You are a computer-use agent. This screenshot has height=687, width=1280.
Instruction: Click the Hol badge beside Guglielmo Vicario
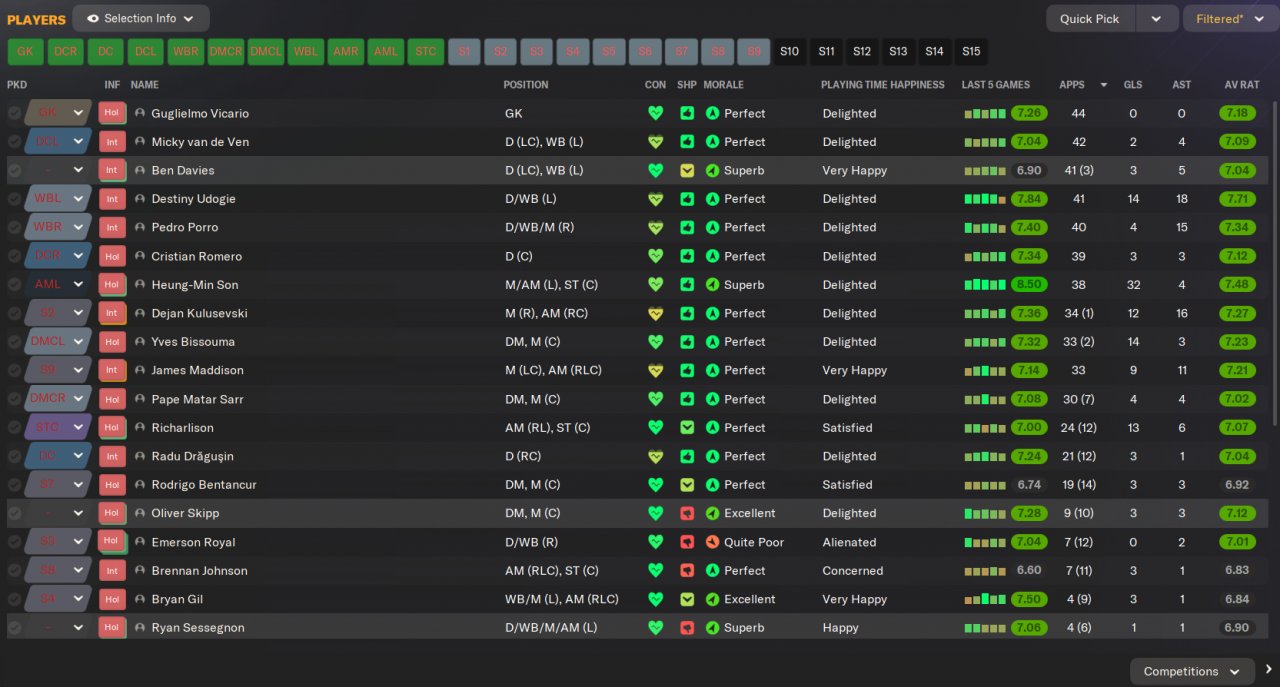[x=112, y=113]
